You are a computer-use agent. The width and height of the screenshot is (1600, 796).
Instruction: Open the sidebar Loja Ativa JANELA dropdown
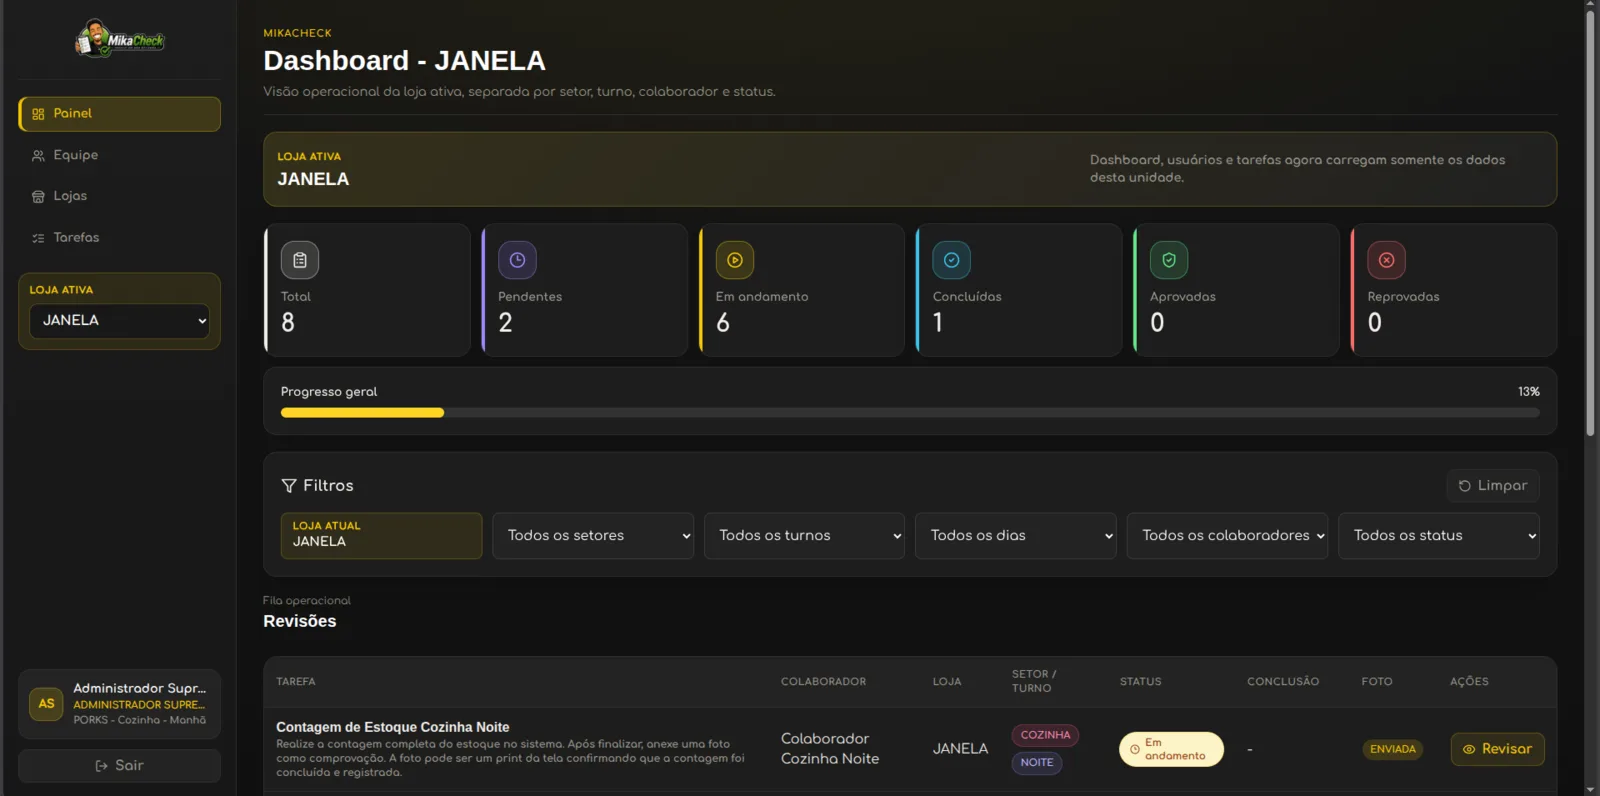tap(119, 321)
